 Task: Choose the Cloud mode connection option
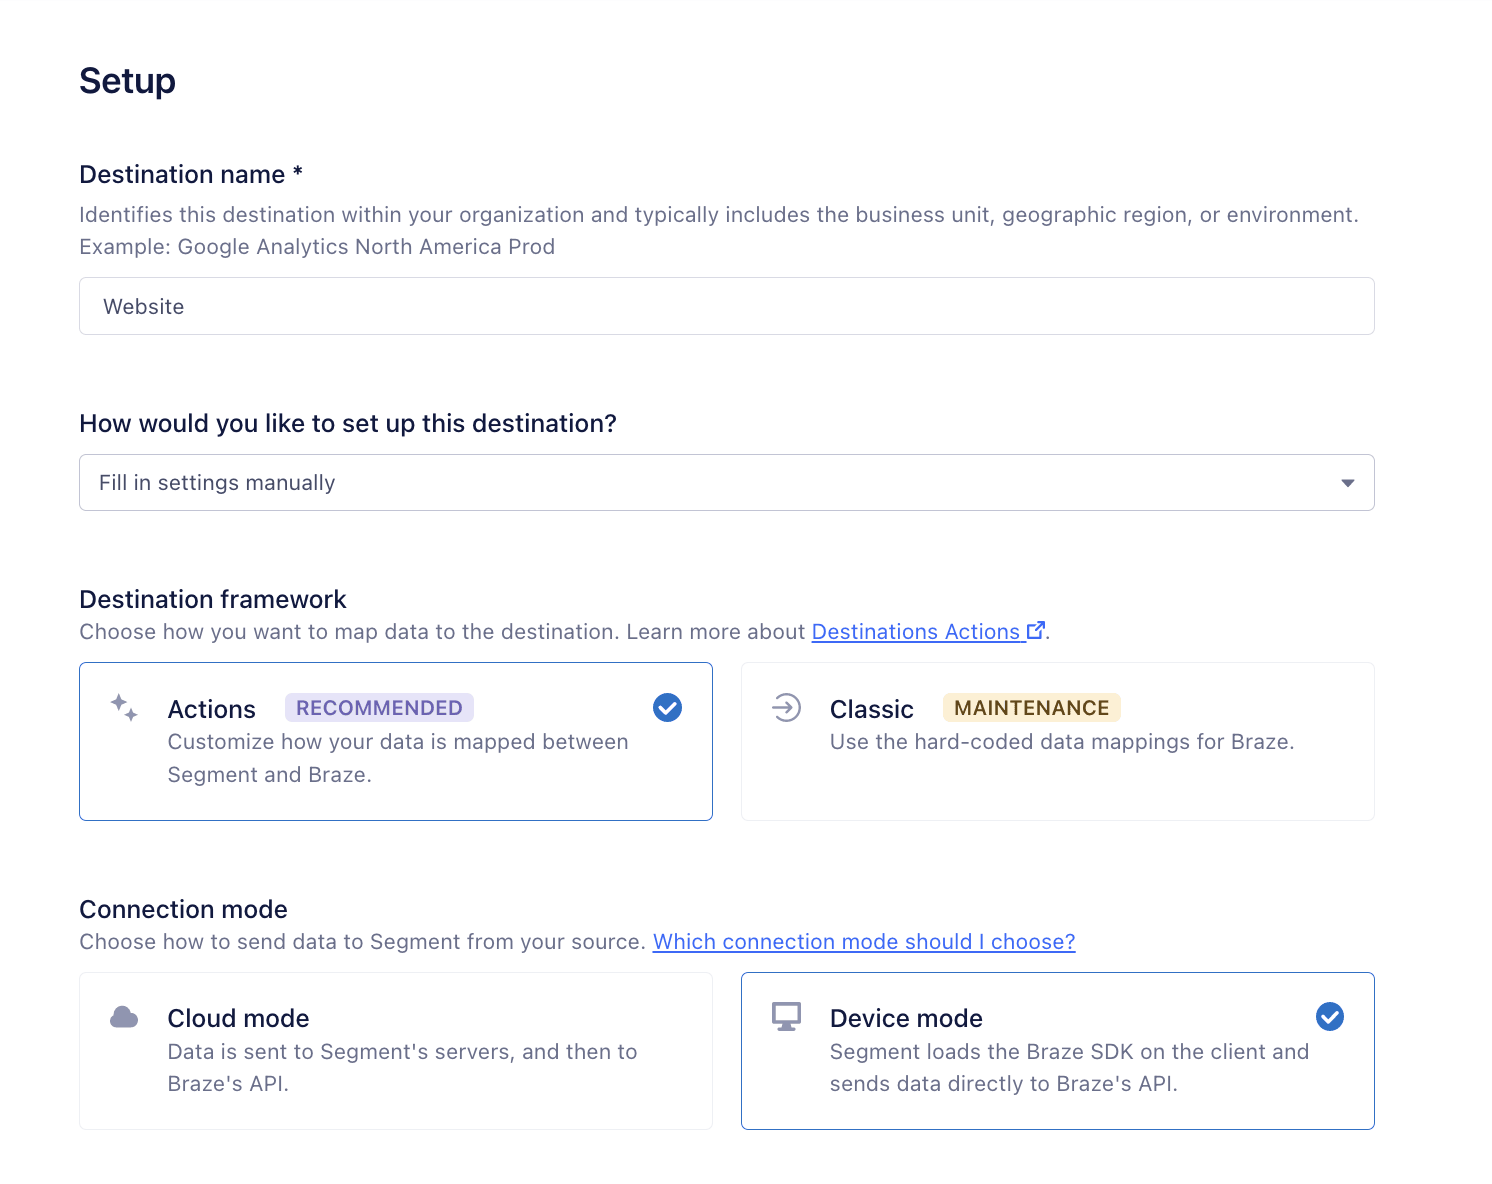coord(395,1051)
